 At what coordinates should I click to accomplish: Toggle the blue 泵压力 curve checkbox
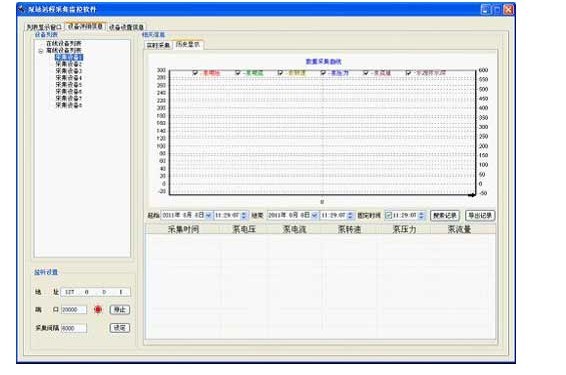point(323,73)
